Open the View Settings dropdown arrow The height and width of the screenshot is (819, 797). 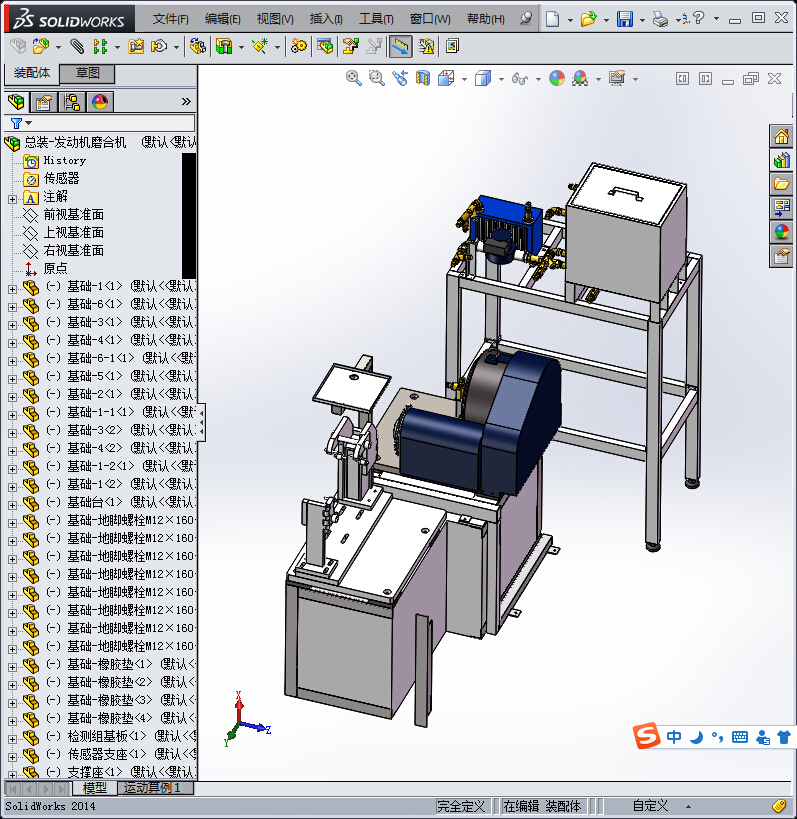point(635,79)
